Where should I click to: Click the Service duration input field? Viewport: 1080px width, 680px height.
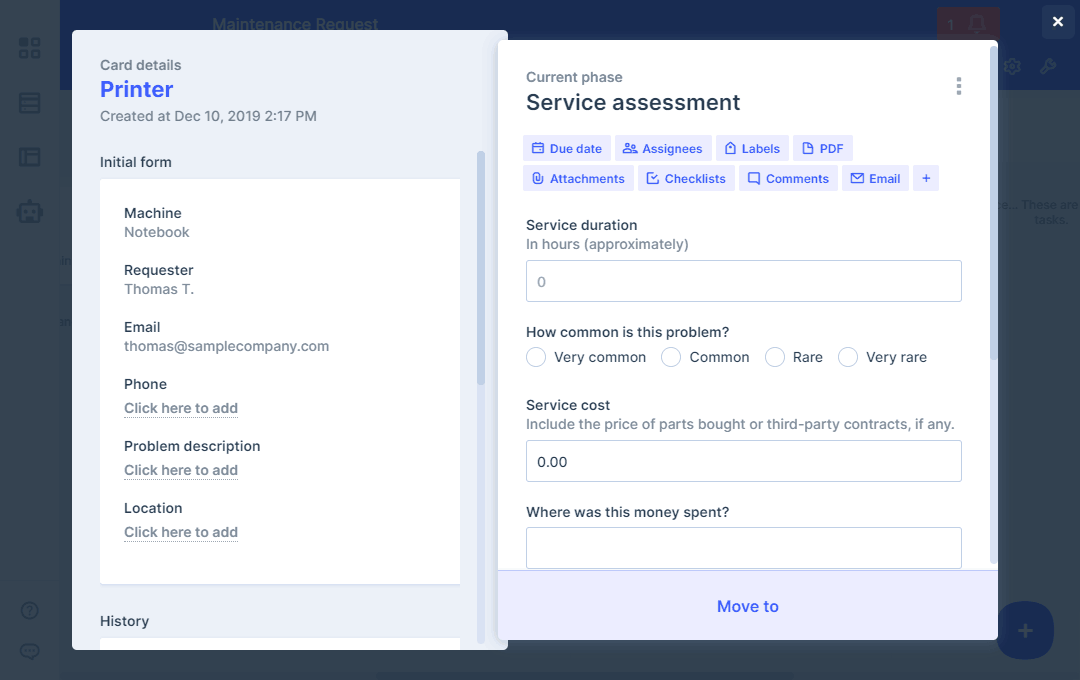point(743,281)
